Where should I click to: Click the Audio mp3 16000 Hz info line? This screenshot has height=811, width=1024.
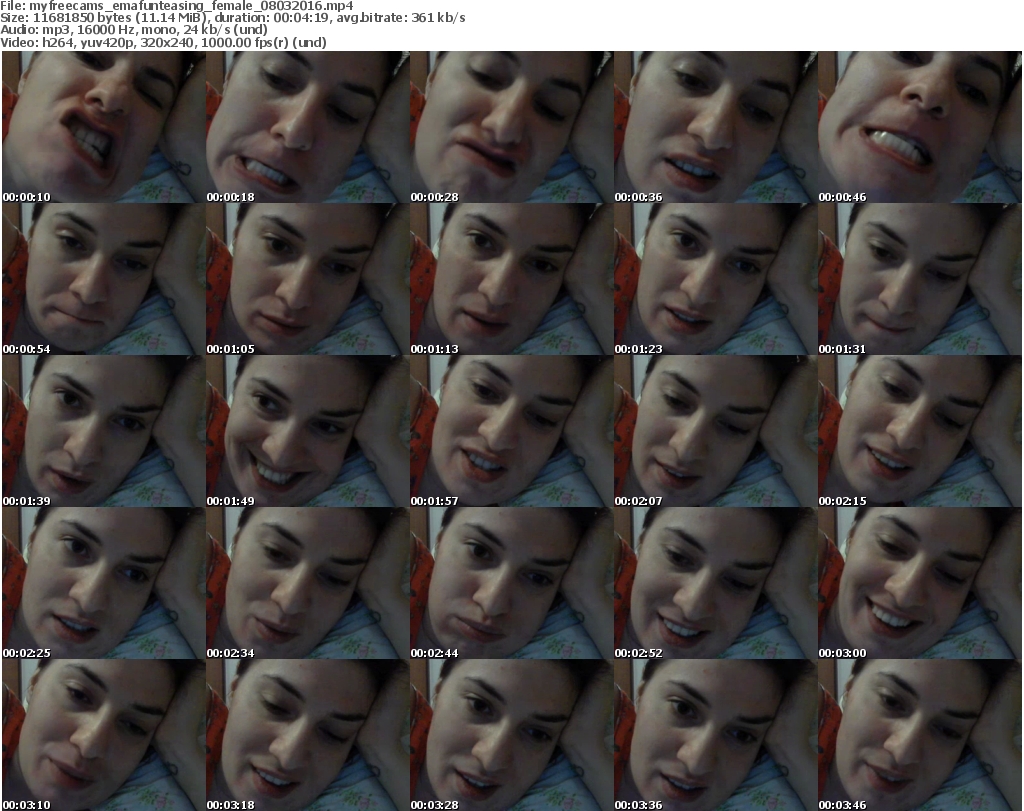pyautogui.click(x=134, y=30)
